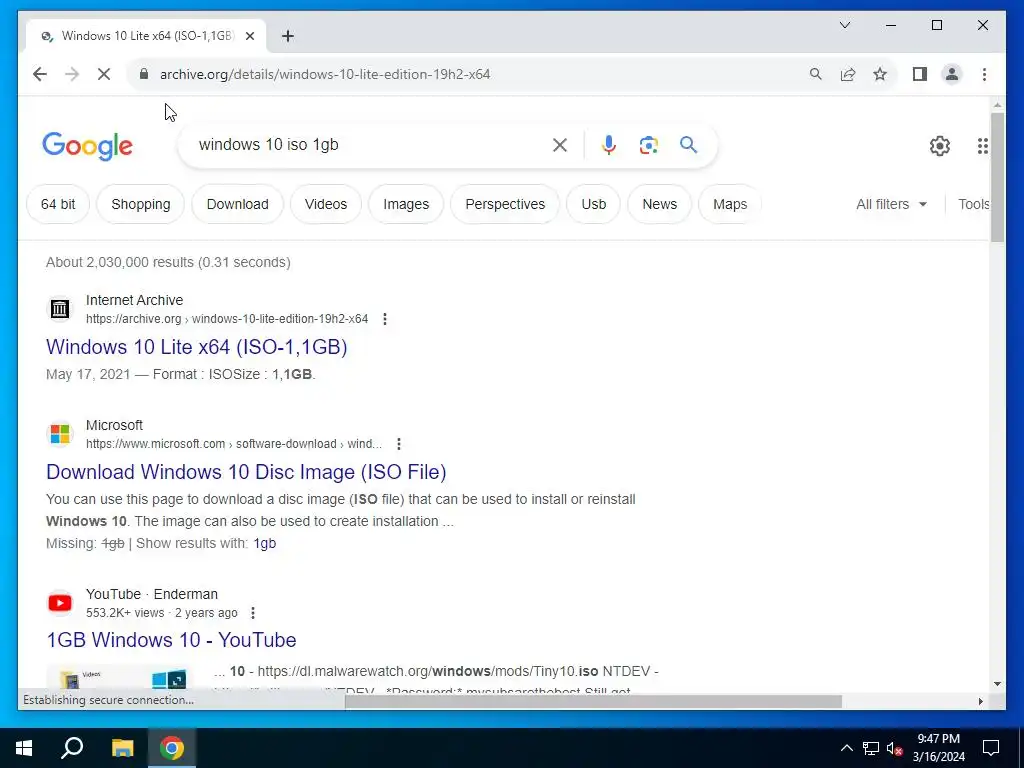Click the padlock site info icon
The image size is (1024, 768).
point(144,74)
